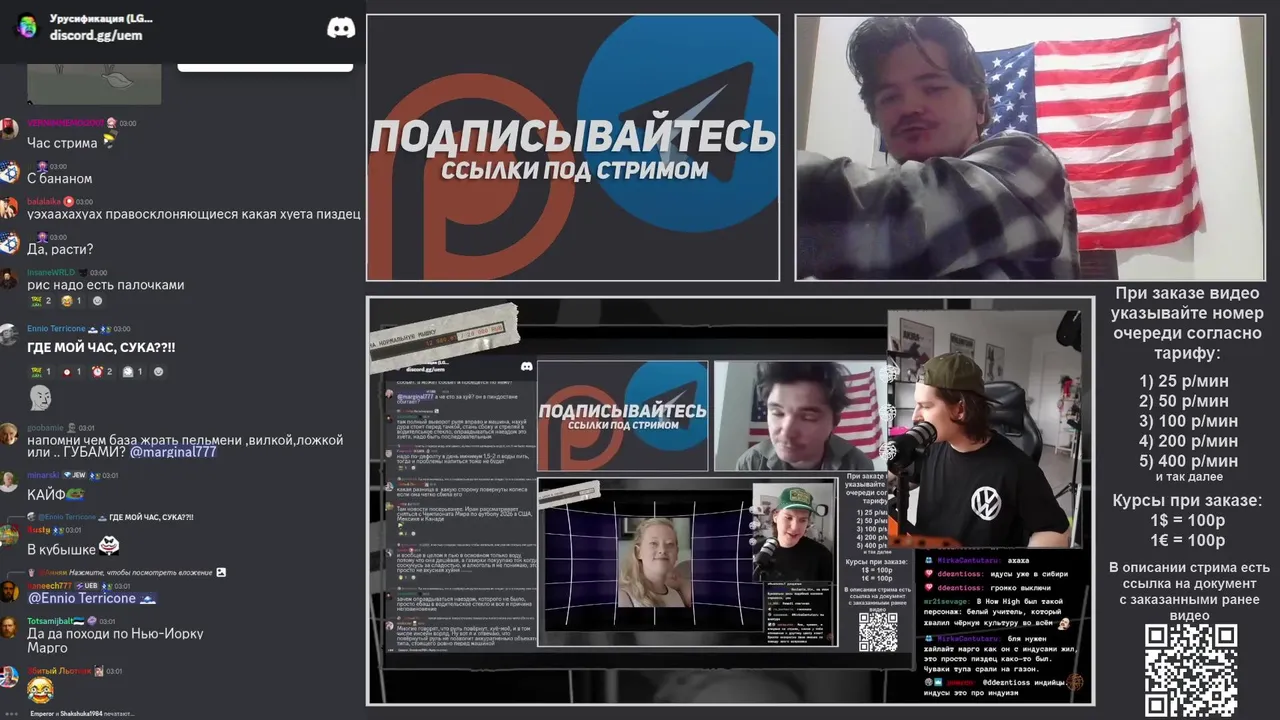Click InsaneWRLD's avatar
This screenshot has width=1280, height=720.
pyautogui.click(x=9, y=278)
